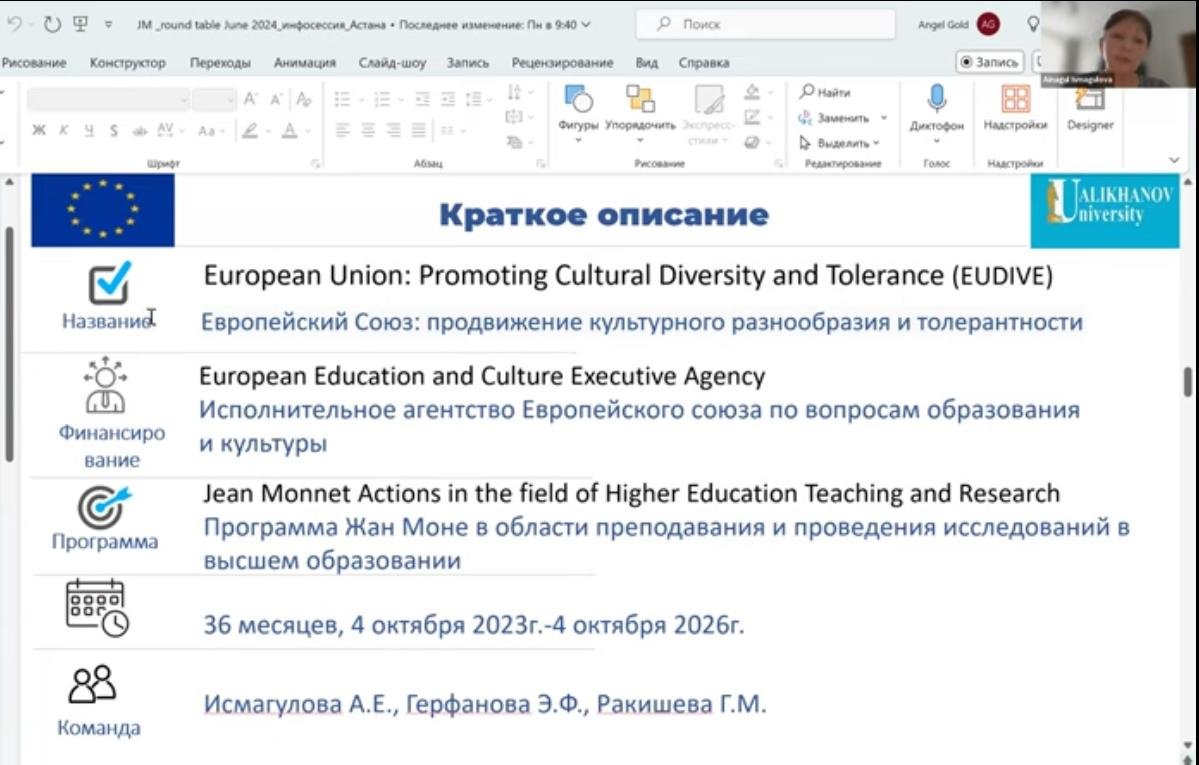1199x765 pixels.
Task: Toggle bold (Ж) formatting
Action: click(x=39, y=131)
